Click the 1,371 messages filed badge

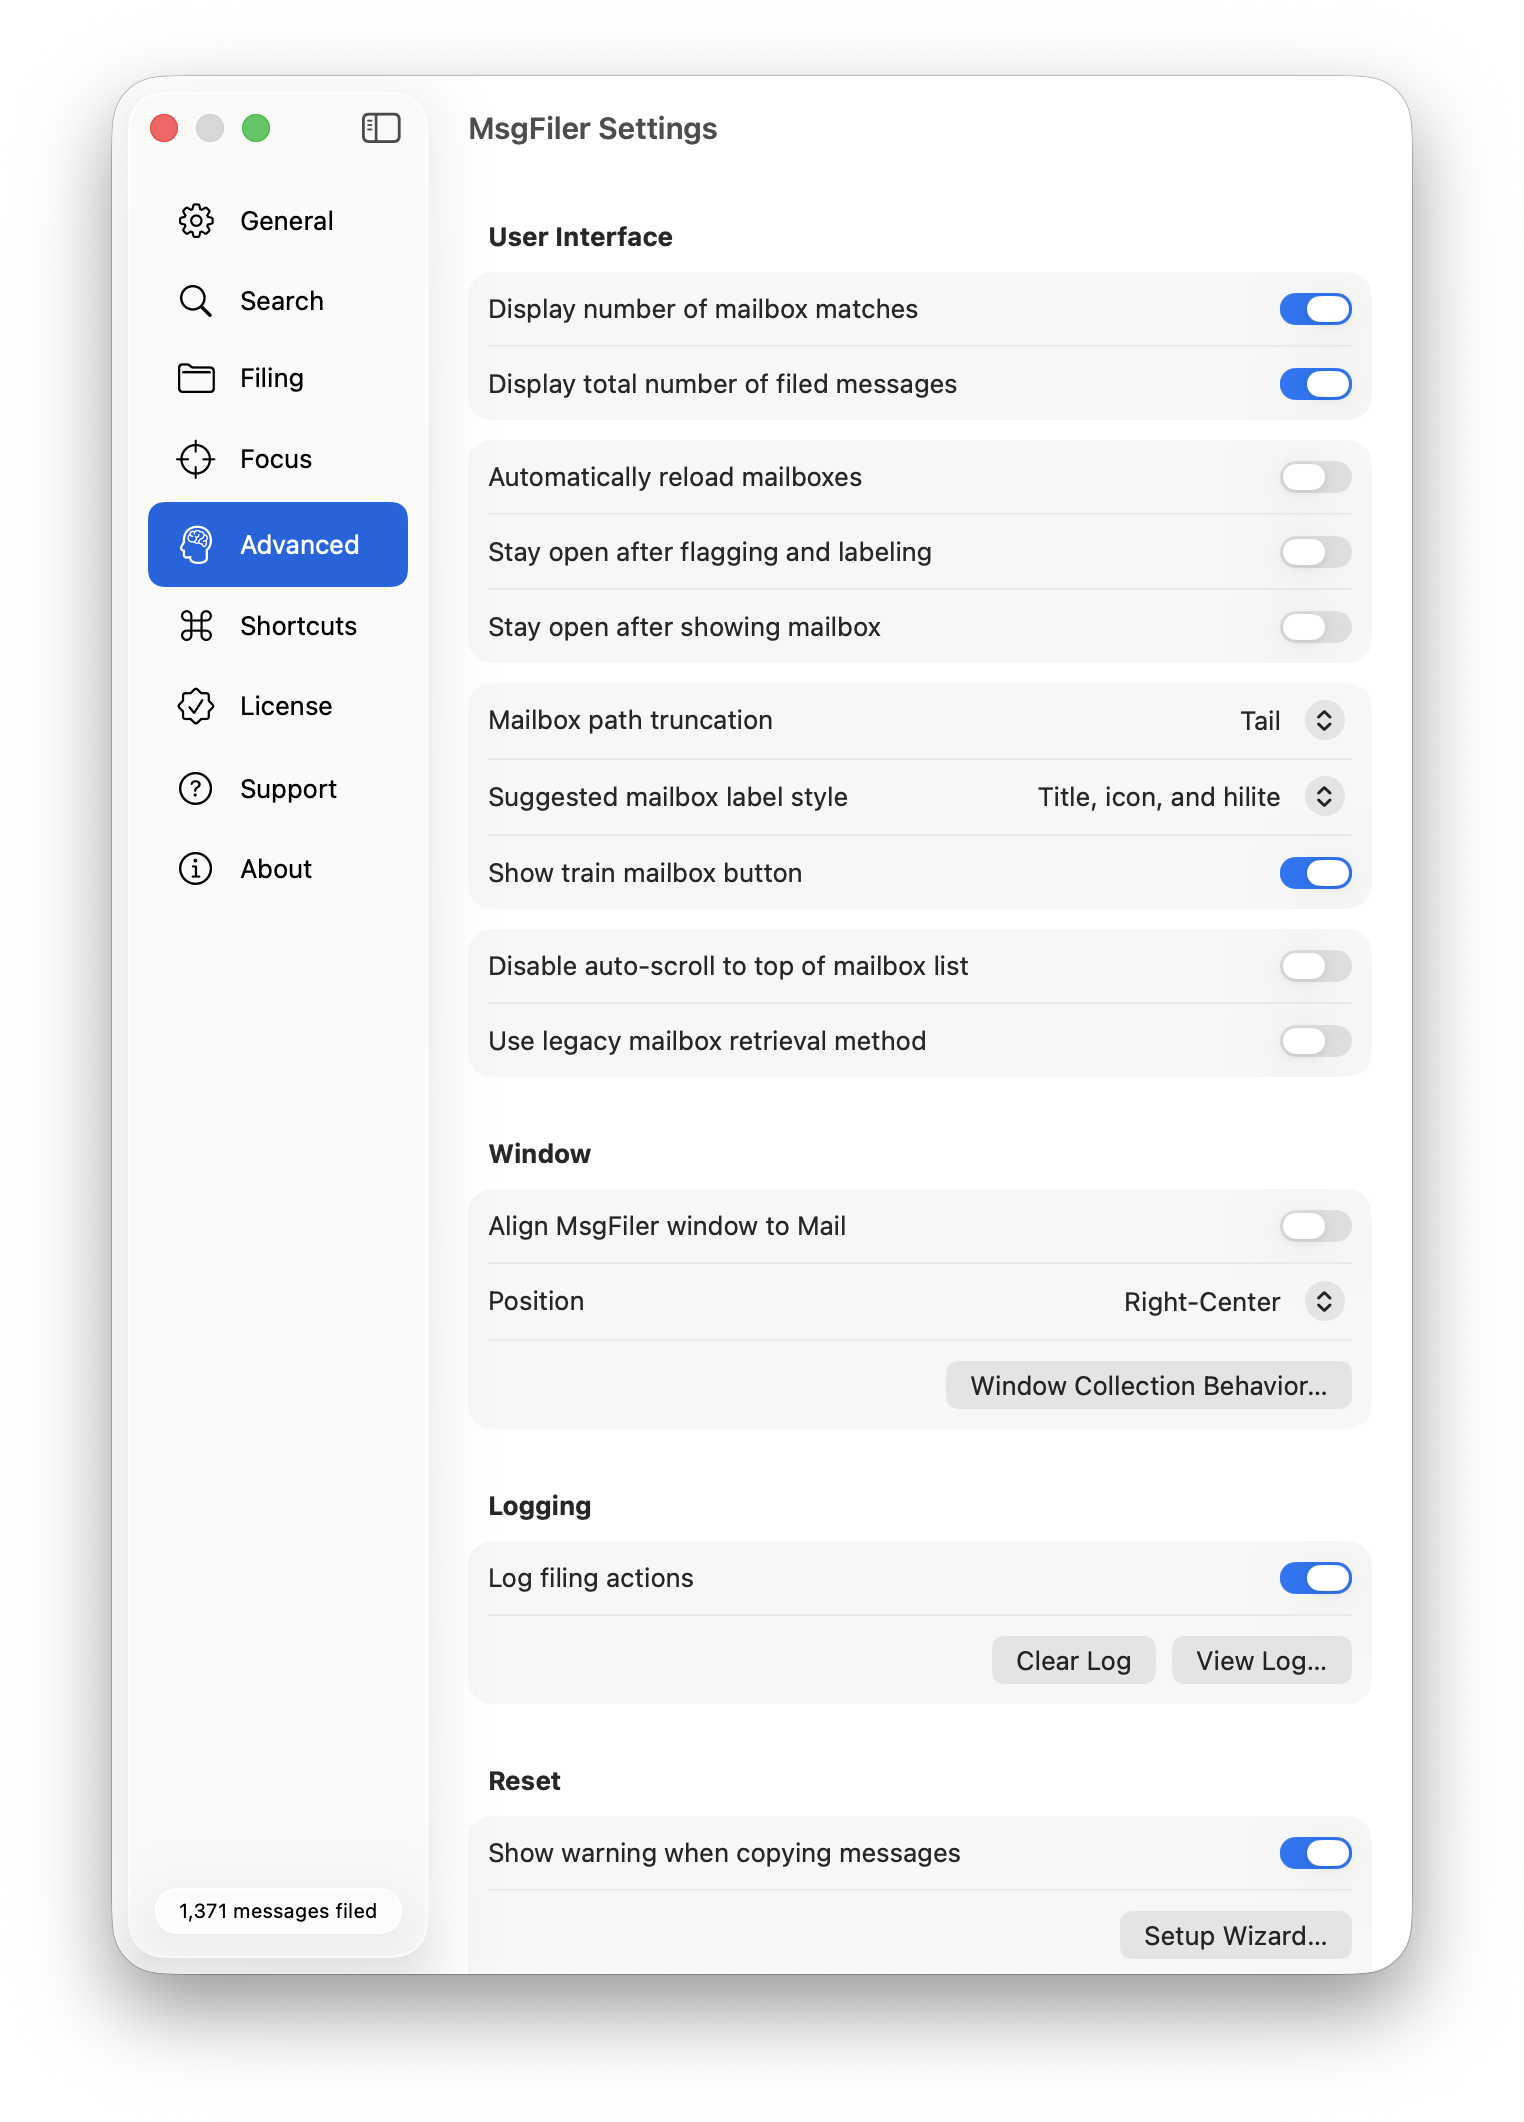pyautogui.click(x=278, y=1911)
